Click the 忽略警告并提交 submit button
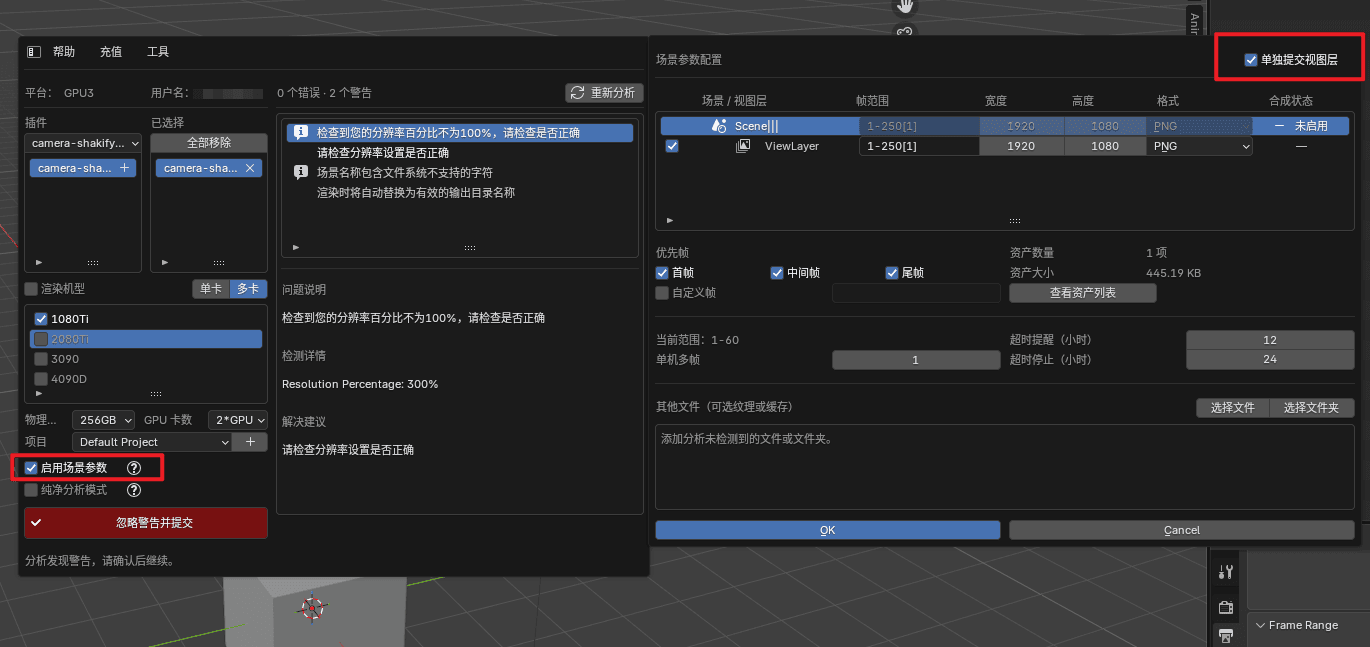This screenshot has height=647, width=1370. coord(146,523)
